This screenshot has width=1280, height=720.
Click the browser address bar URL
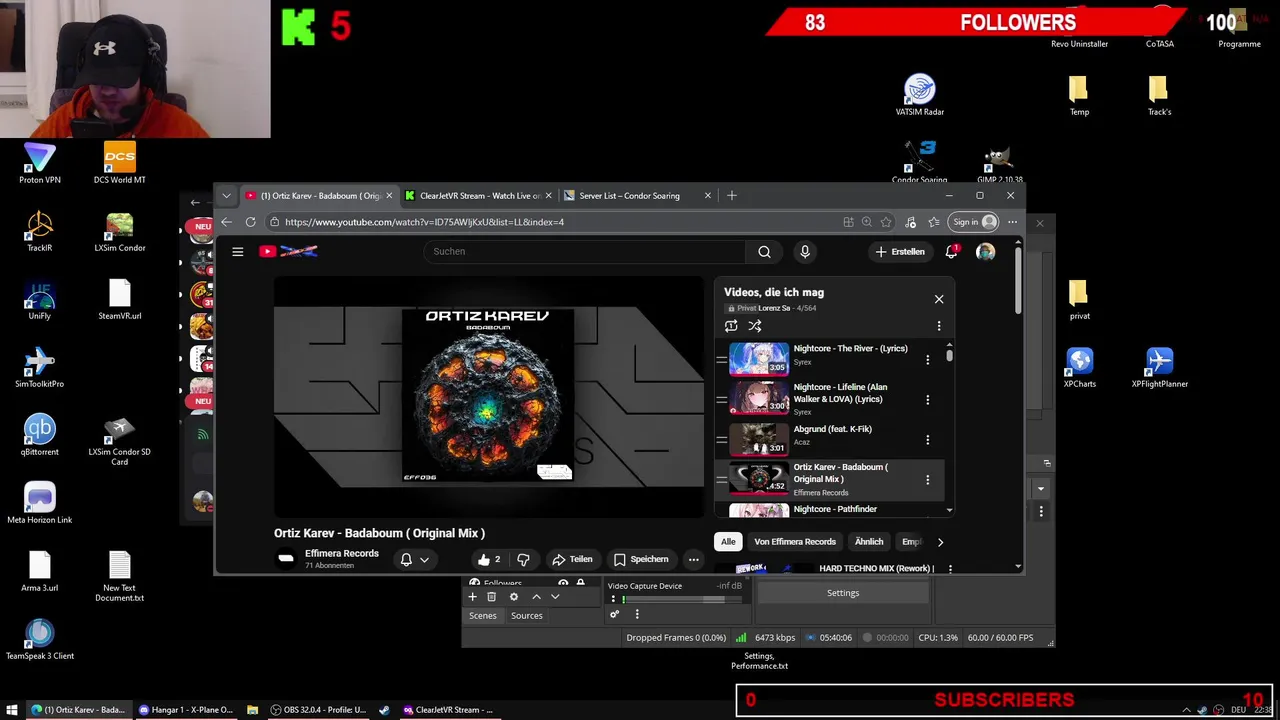tap(424, 222)
